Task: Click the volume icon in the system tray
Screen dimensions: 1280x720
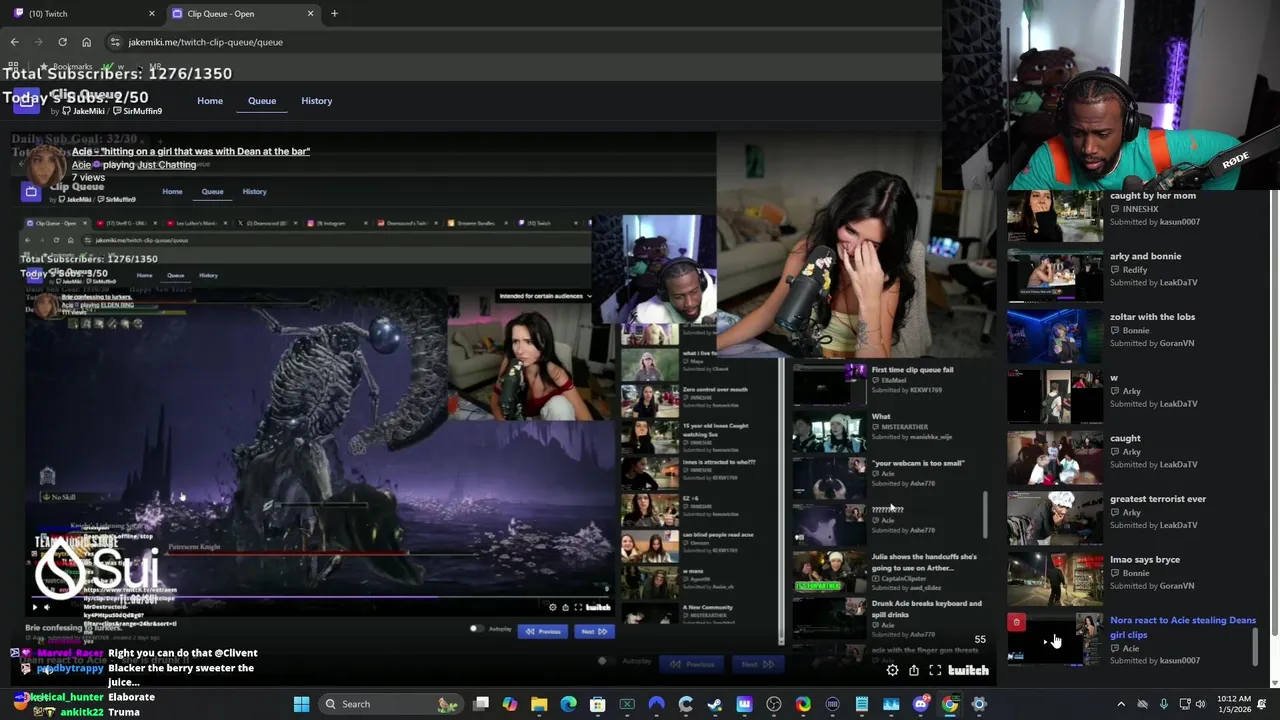Action: click(x=1200, y=704)
